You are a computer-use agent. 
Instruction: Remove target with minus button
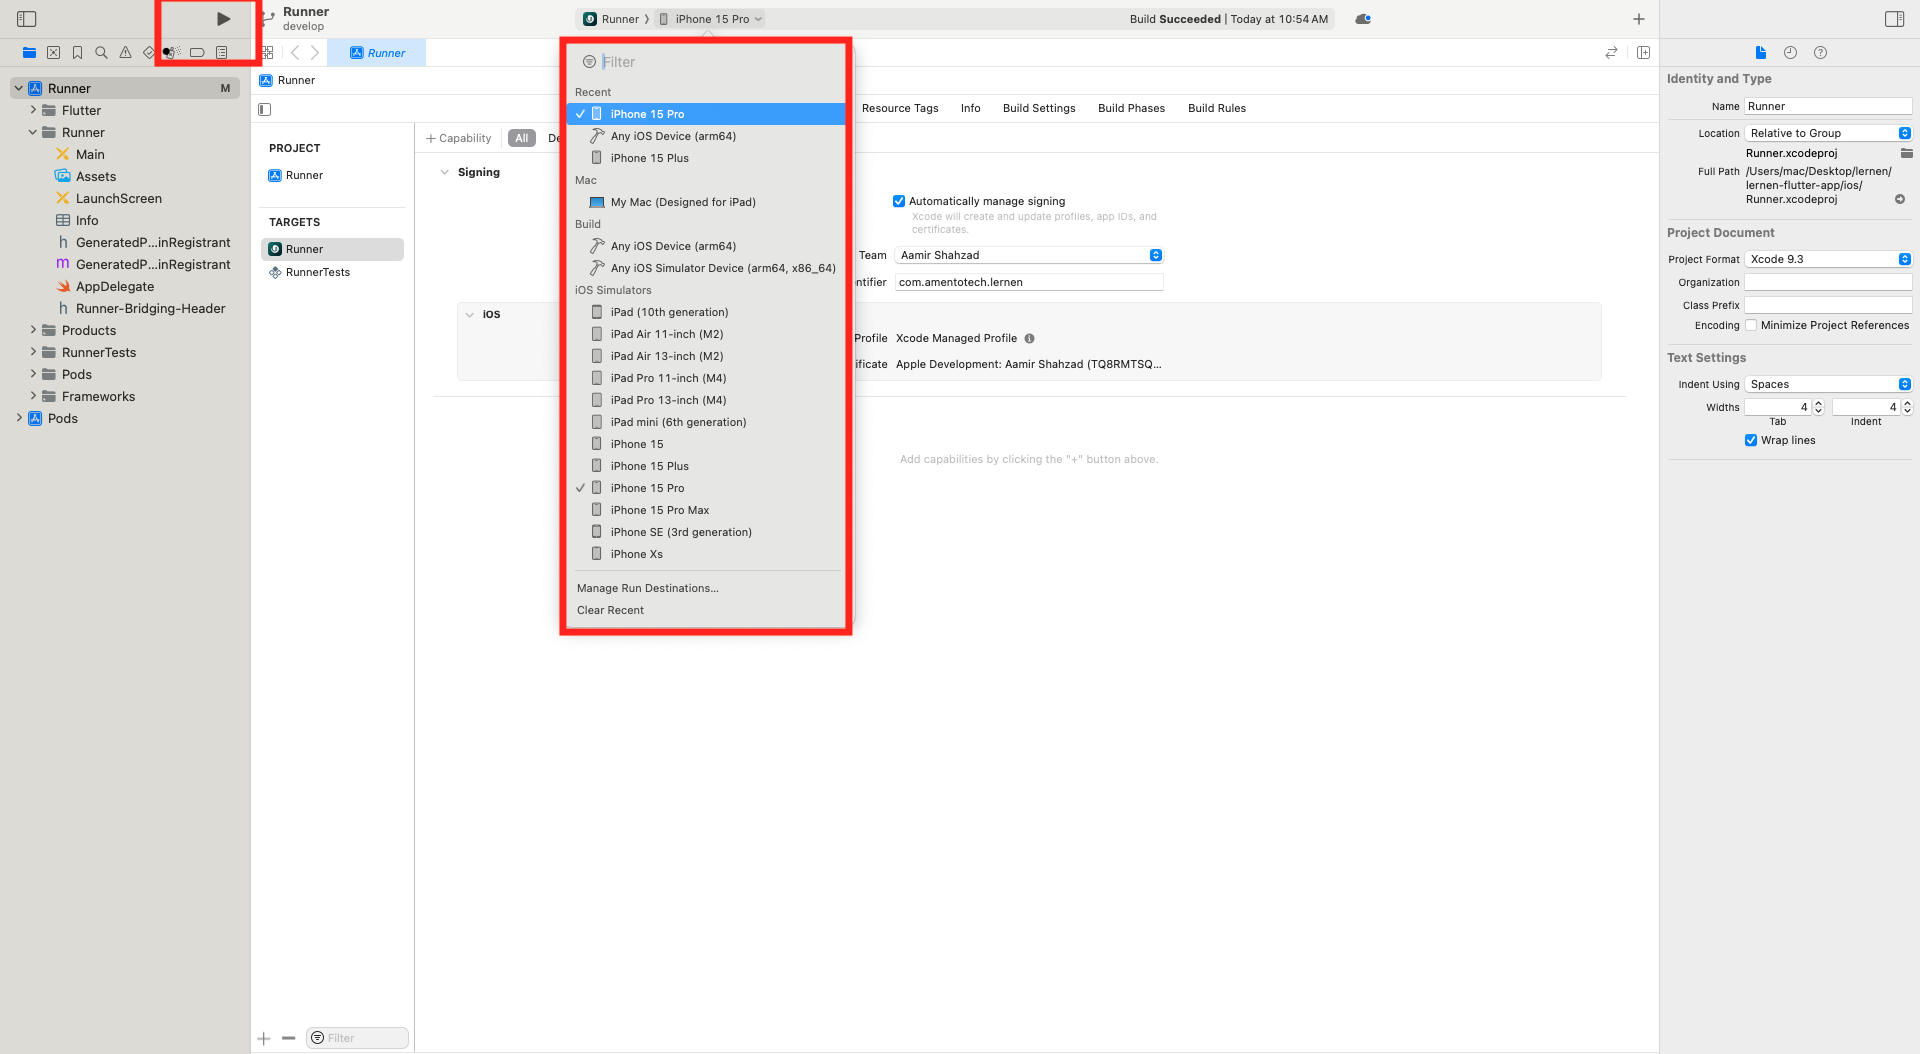pyautogui.click(x=289, y=1038)
